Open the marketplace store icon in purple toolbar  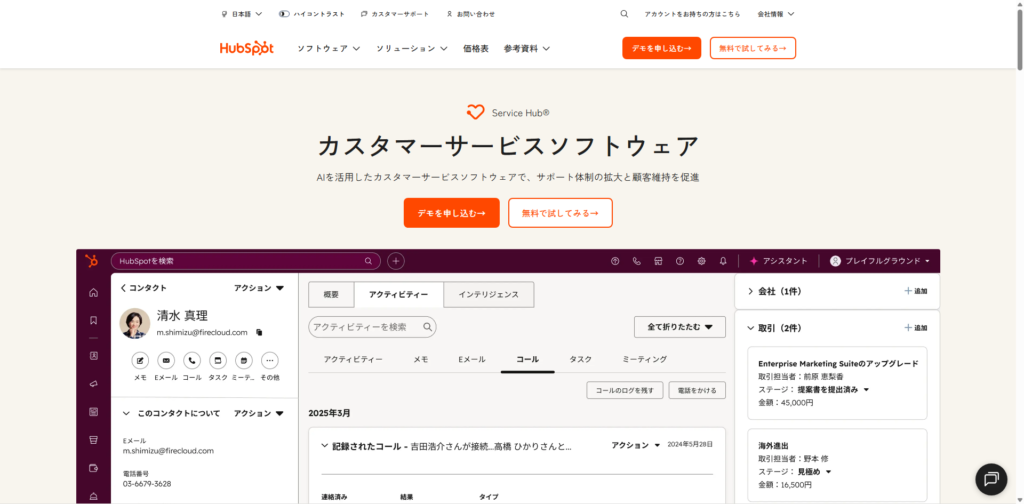pyautogui.click(x=658, y=261)
